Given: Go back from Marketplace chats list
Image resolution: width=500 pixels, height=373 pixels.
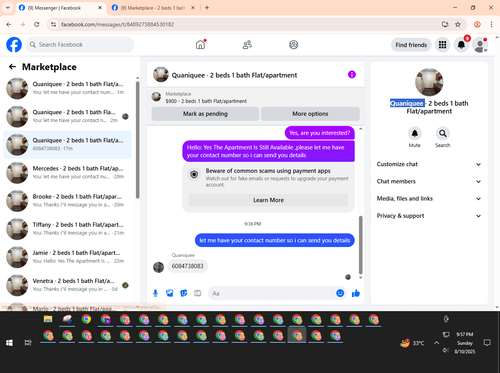Looking at the screenshot, I should point(12,67).
